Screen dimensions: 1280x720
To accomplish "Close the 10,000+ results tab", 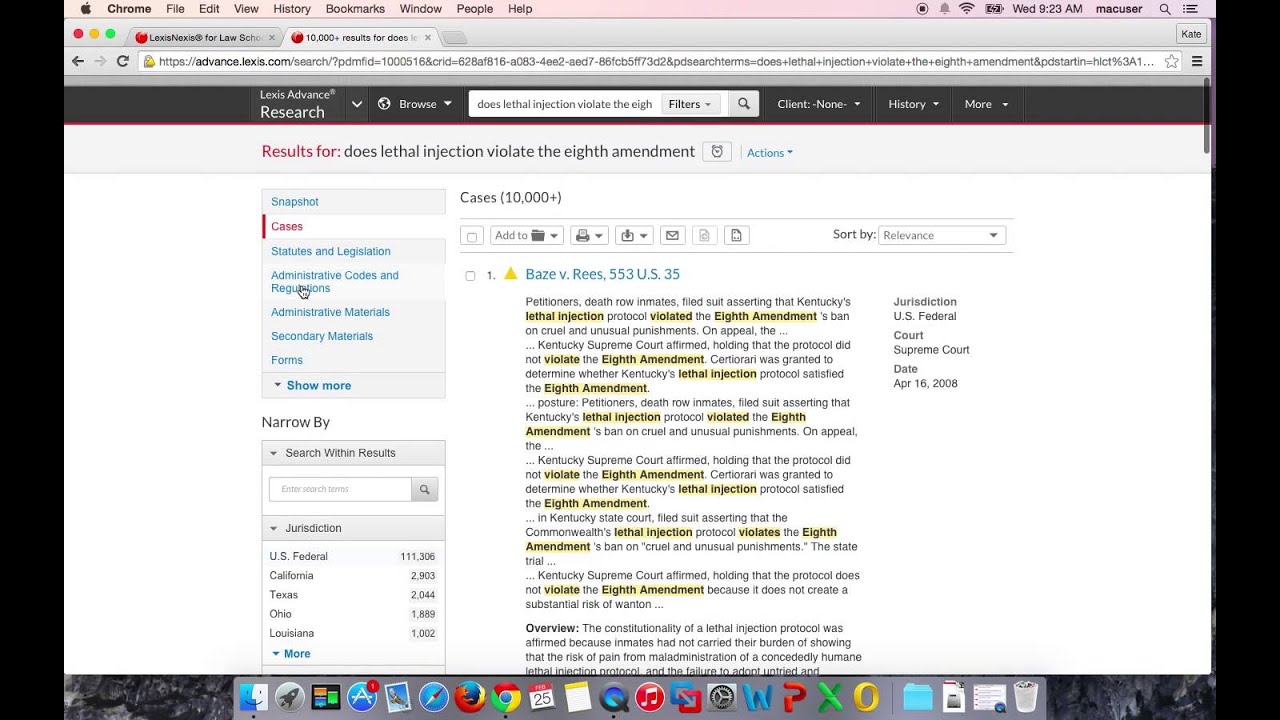I will (428, 37).
